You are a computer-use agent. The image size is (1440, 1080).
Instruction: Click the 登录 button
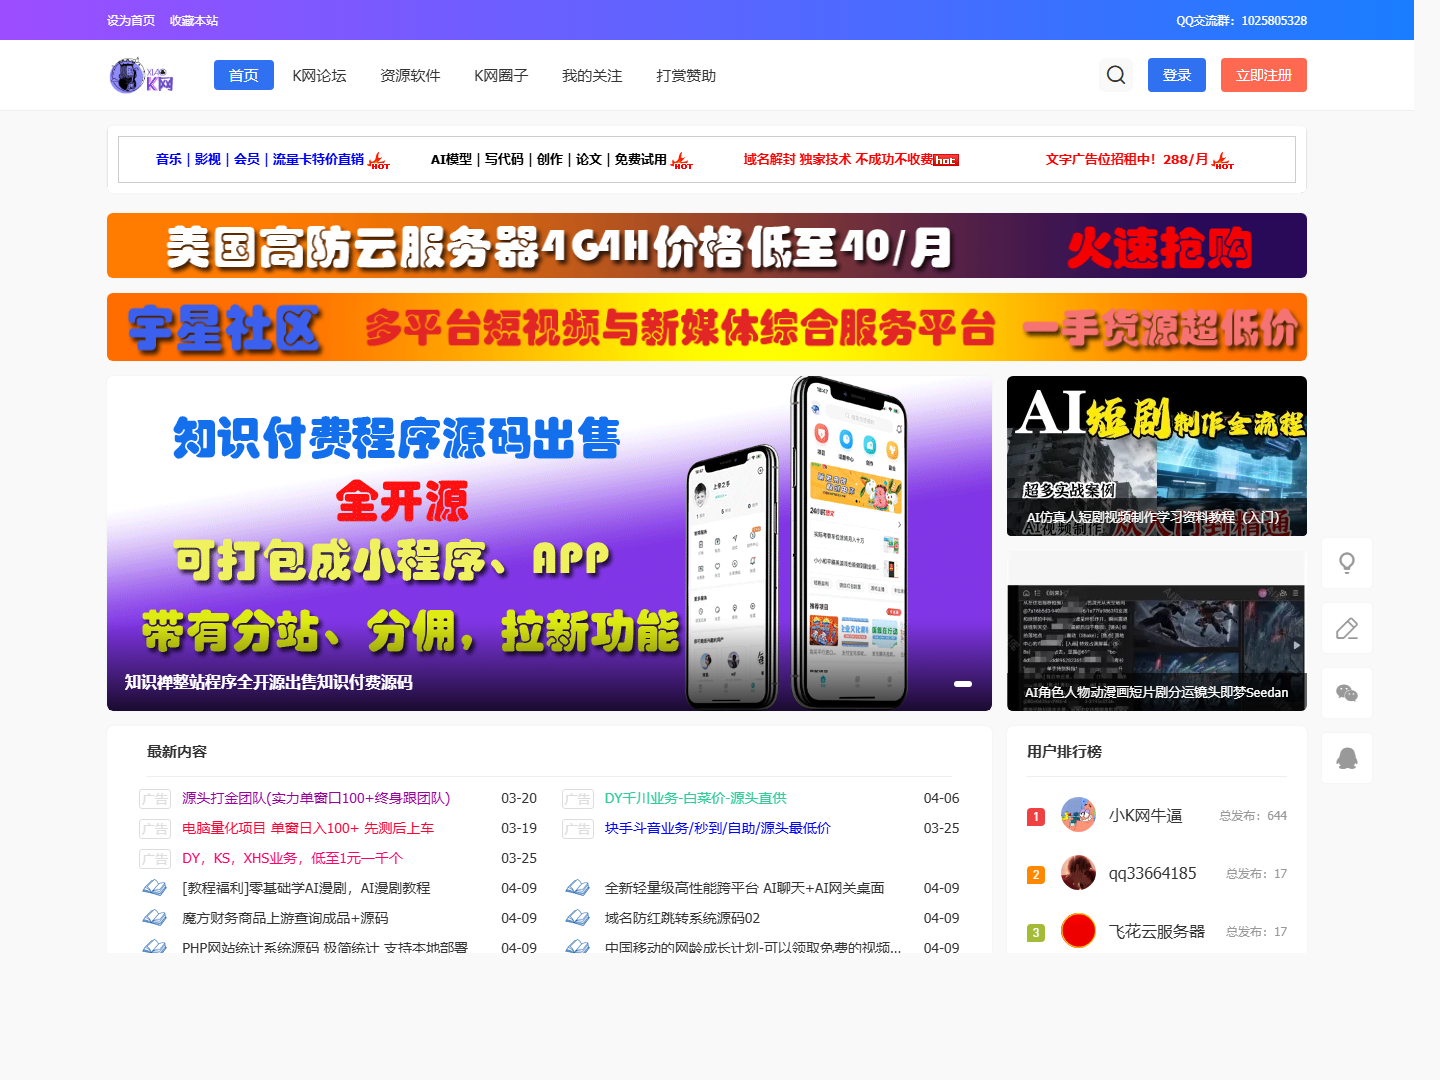(1176, 74)
